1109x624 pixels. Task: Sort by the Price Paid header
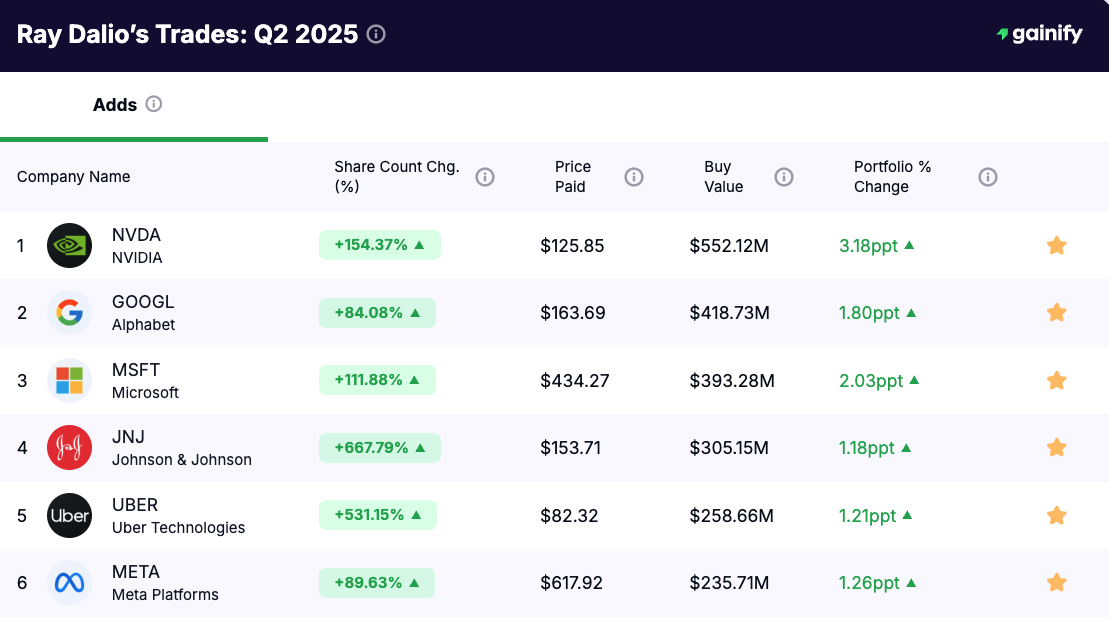pos(572,177)
